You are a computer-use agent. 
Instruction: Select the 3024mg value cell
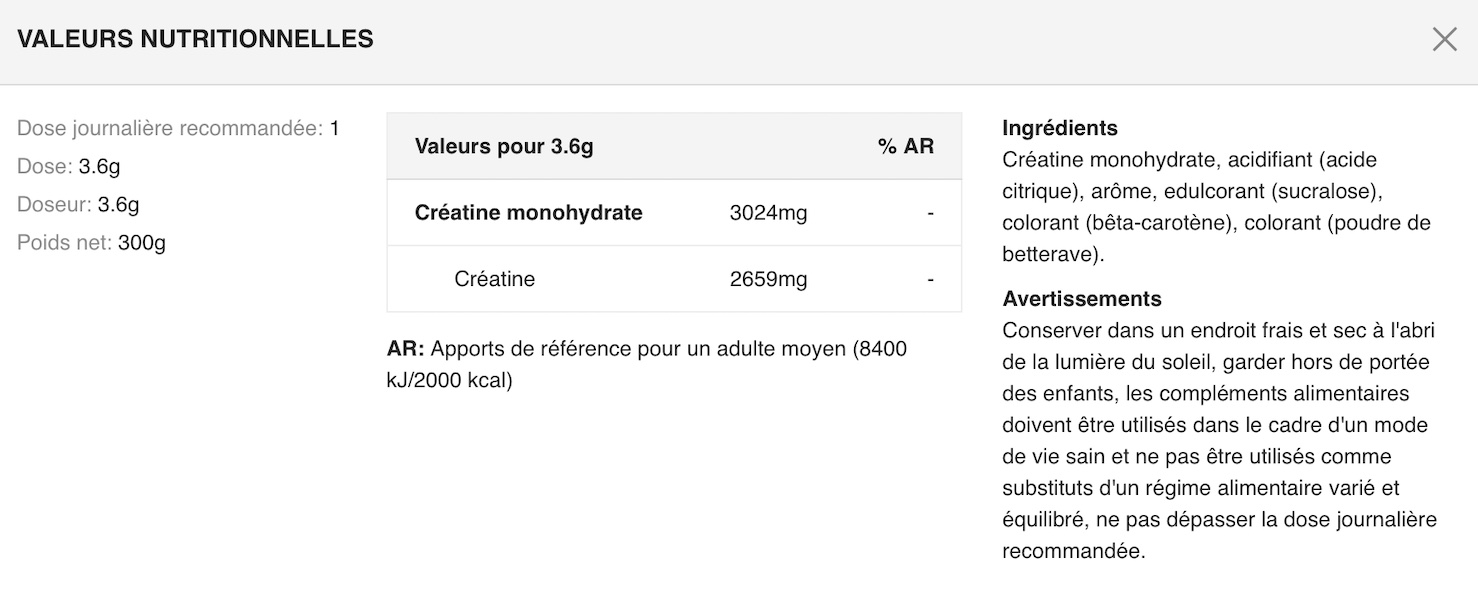pos(767,212)
